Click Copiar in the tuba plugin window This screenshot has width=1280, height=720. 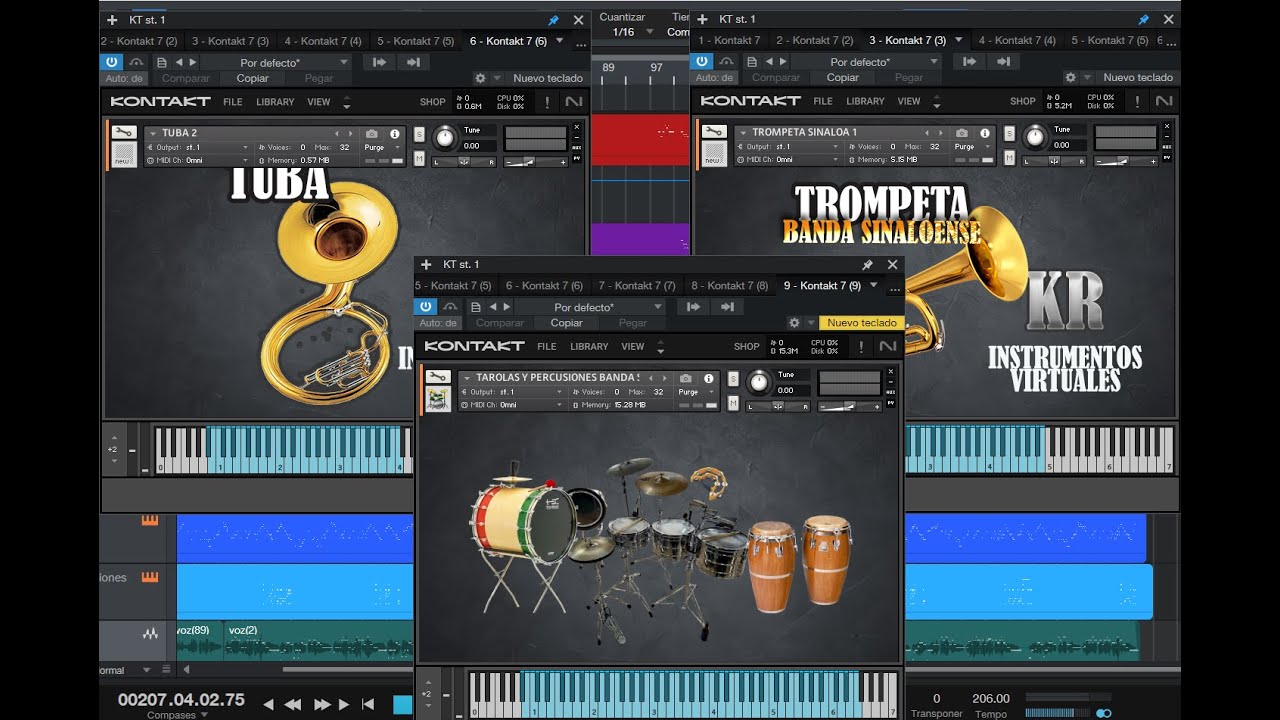tap(253, 78)
